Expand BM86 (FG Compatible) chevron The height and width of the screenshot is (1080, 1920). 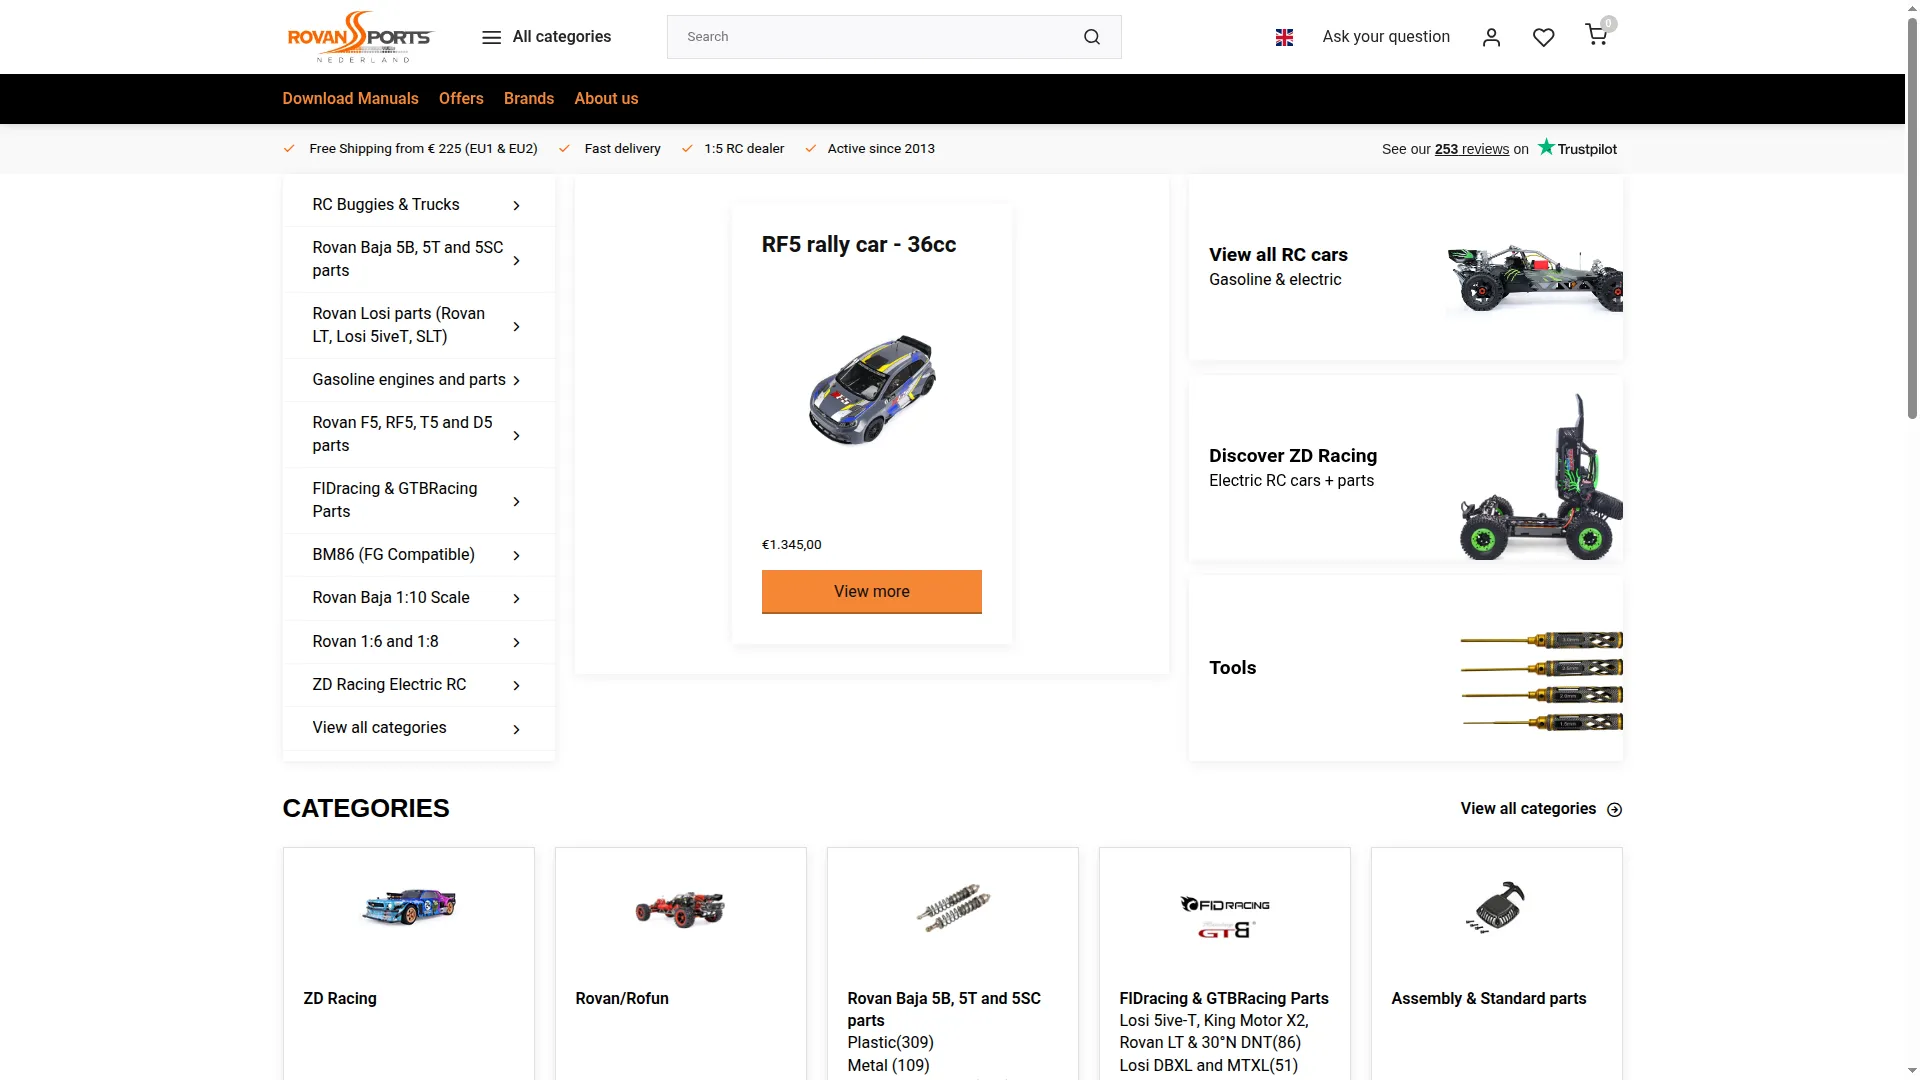[x=516, y=555]
